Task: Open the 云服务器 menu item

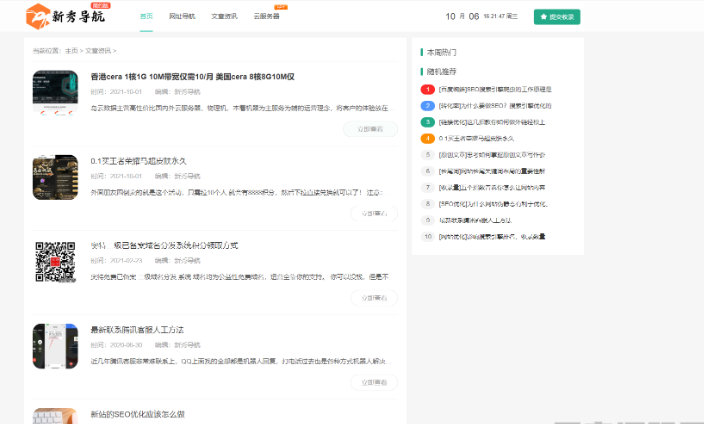Action: [266, 16]
